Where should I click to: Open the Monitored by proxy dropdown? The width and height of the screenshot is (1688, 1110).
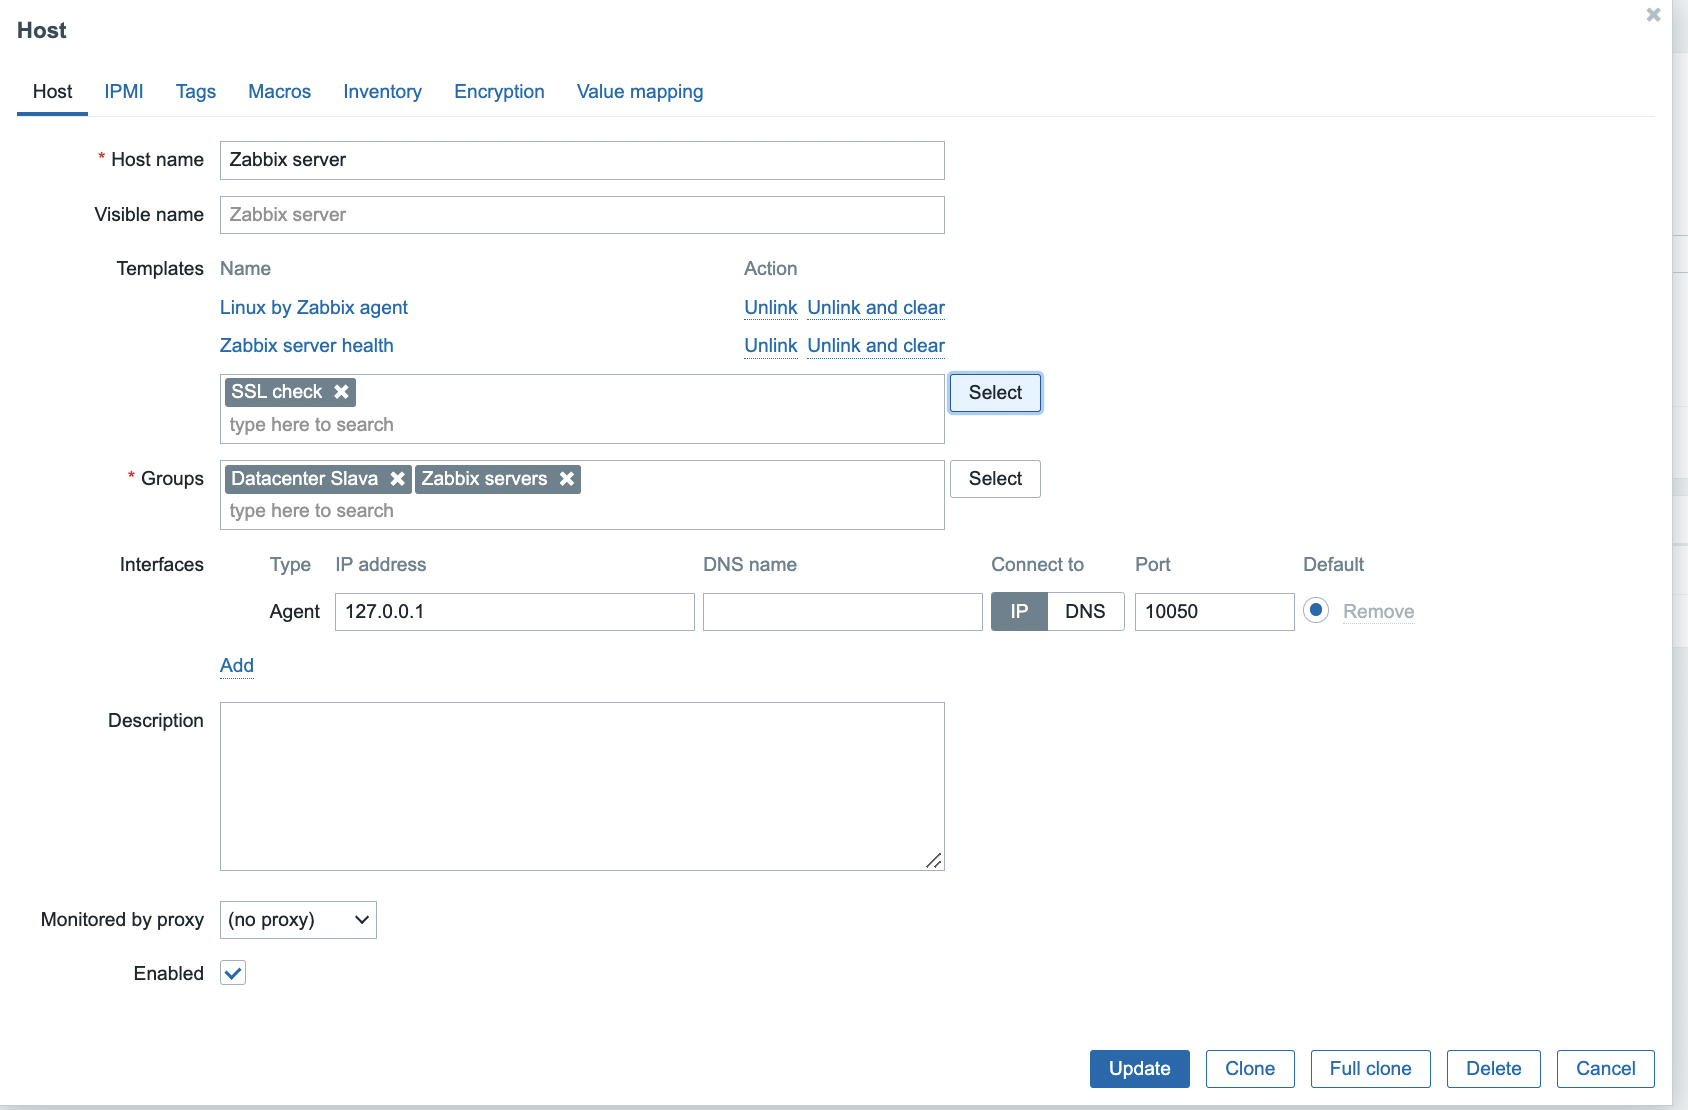click(298, 920)
